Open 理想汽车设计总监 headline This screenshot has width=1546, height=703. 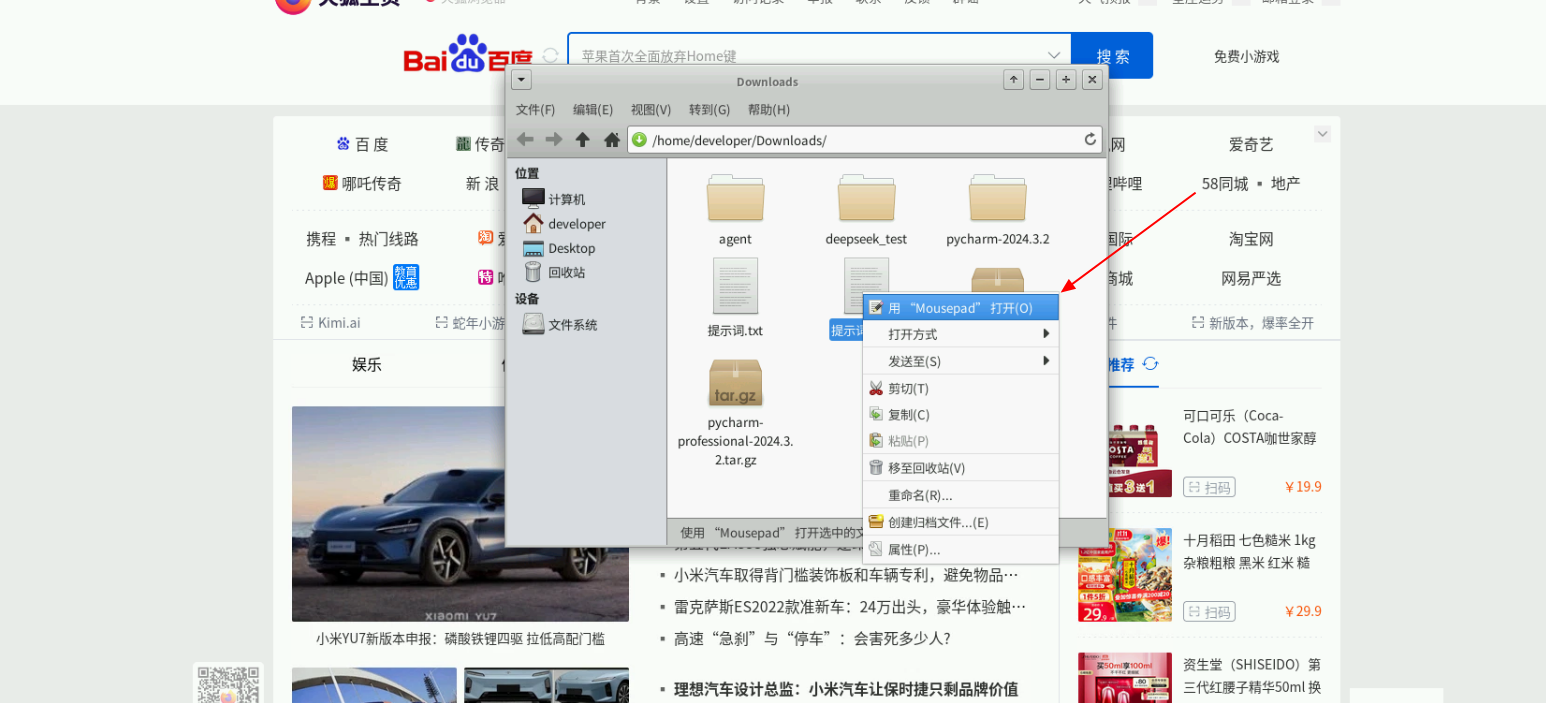846,689
